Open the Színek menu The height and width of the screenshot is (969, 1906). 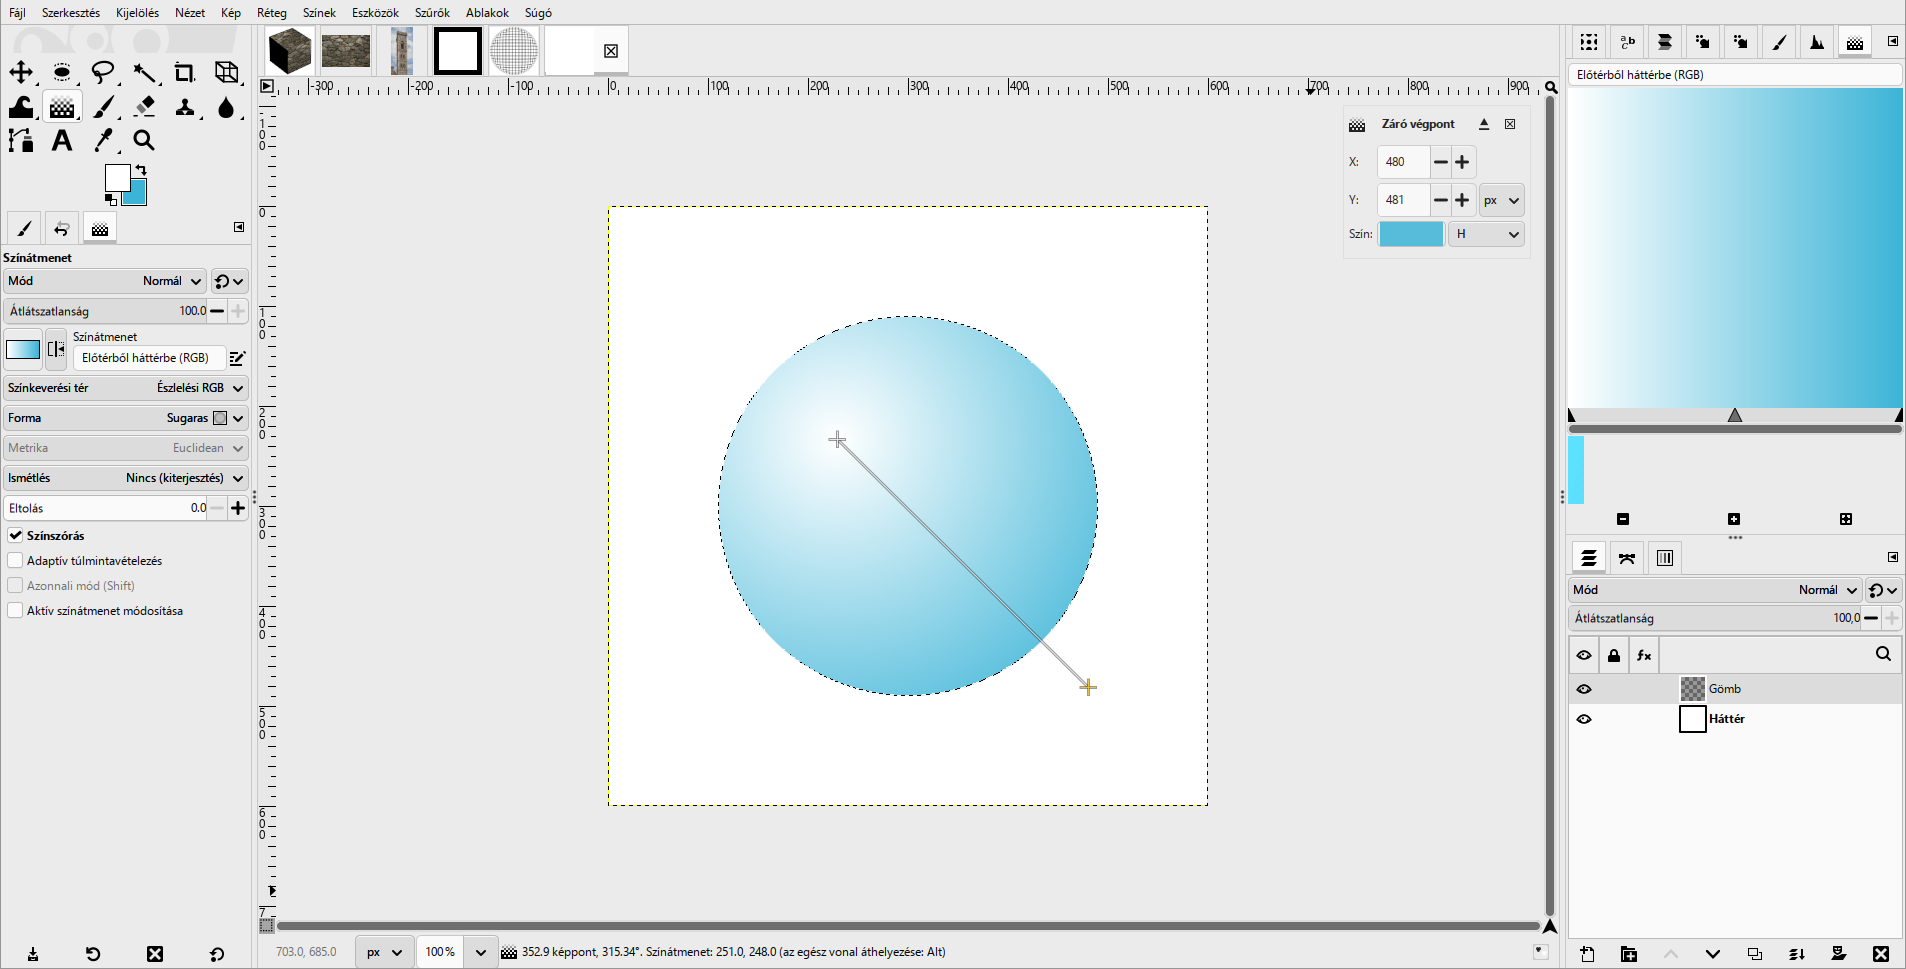tap(319, 13)
